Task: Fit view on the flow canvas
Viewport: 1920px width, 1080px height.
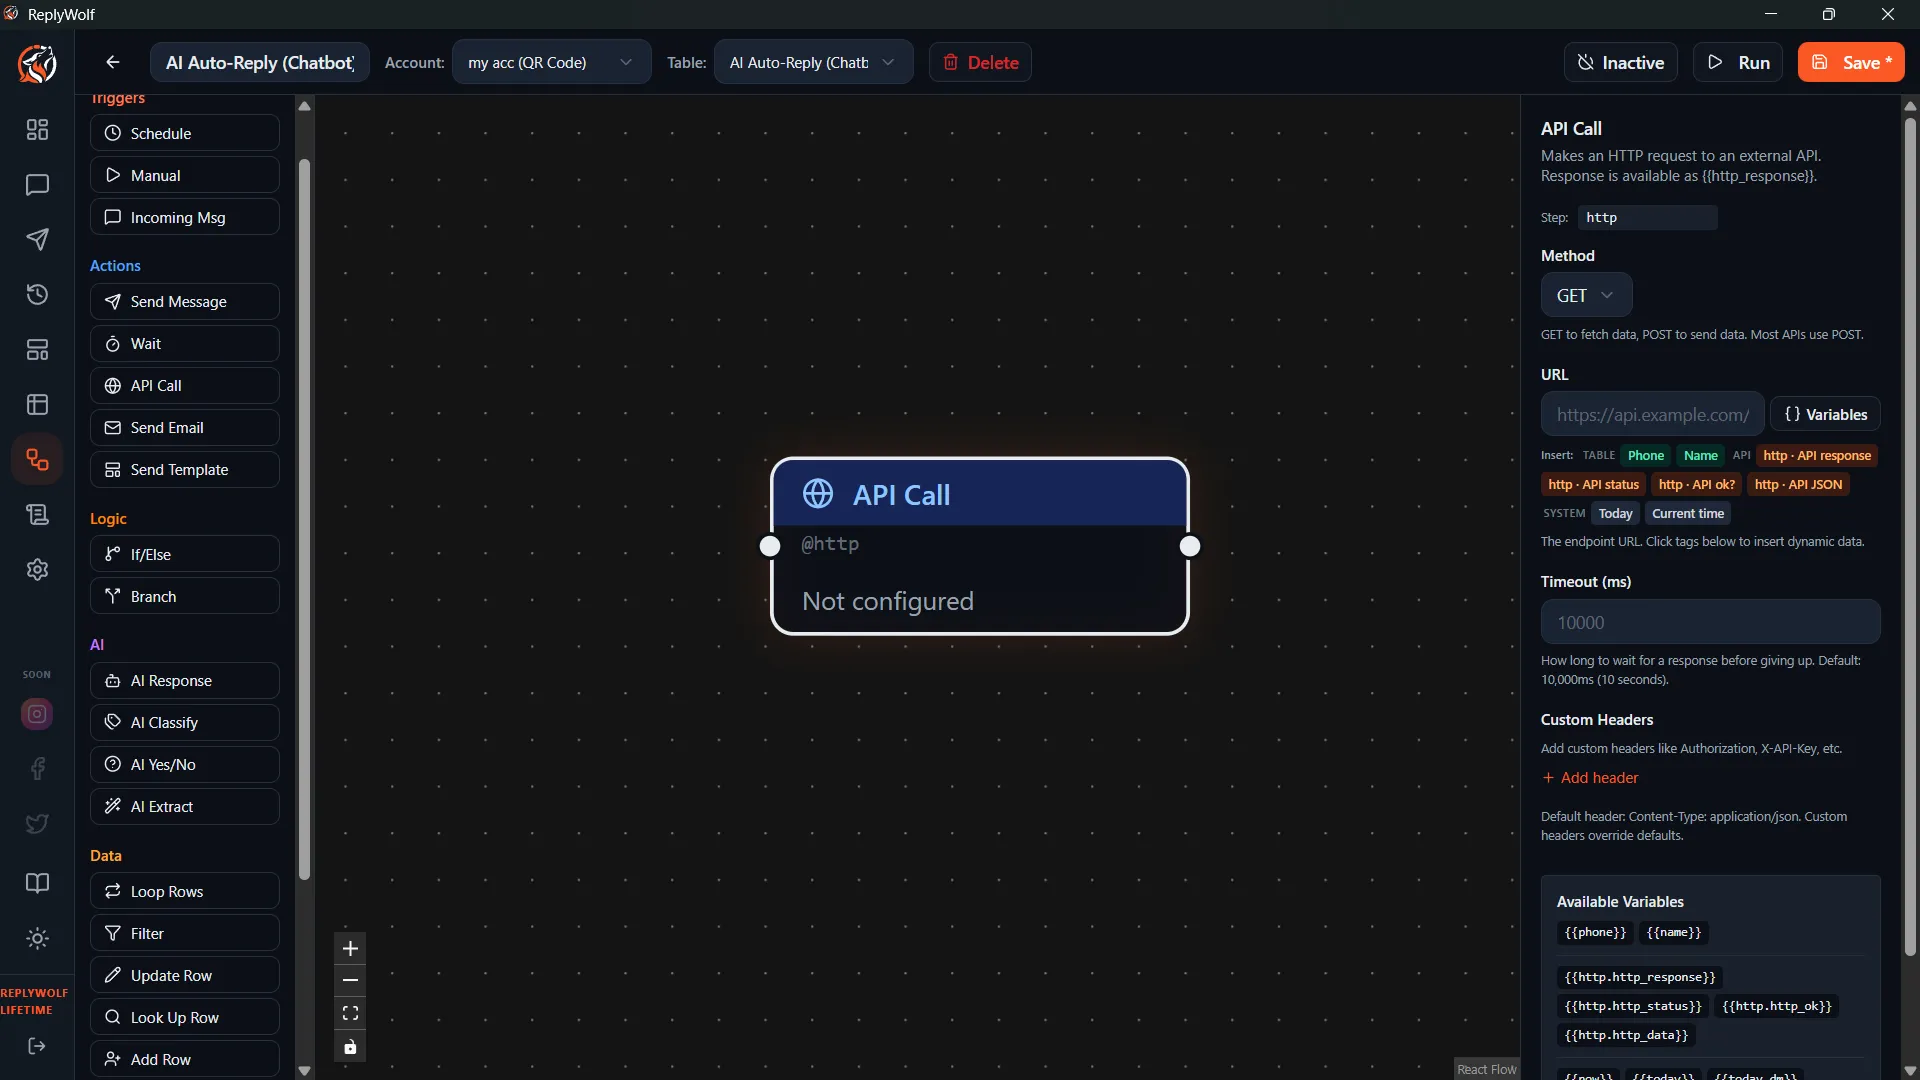Action: (x=350, y=1014)
